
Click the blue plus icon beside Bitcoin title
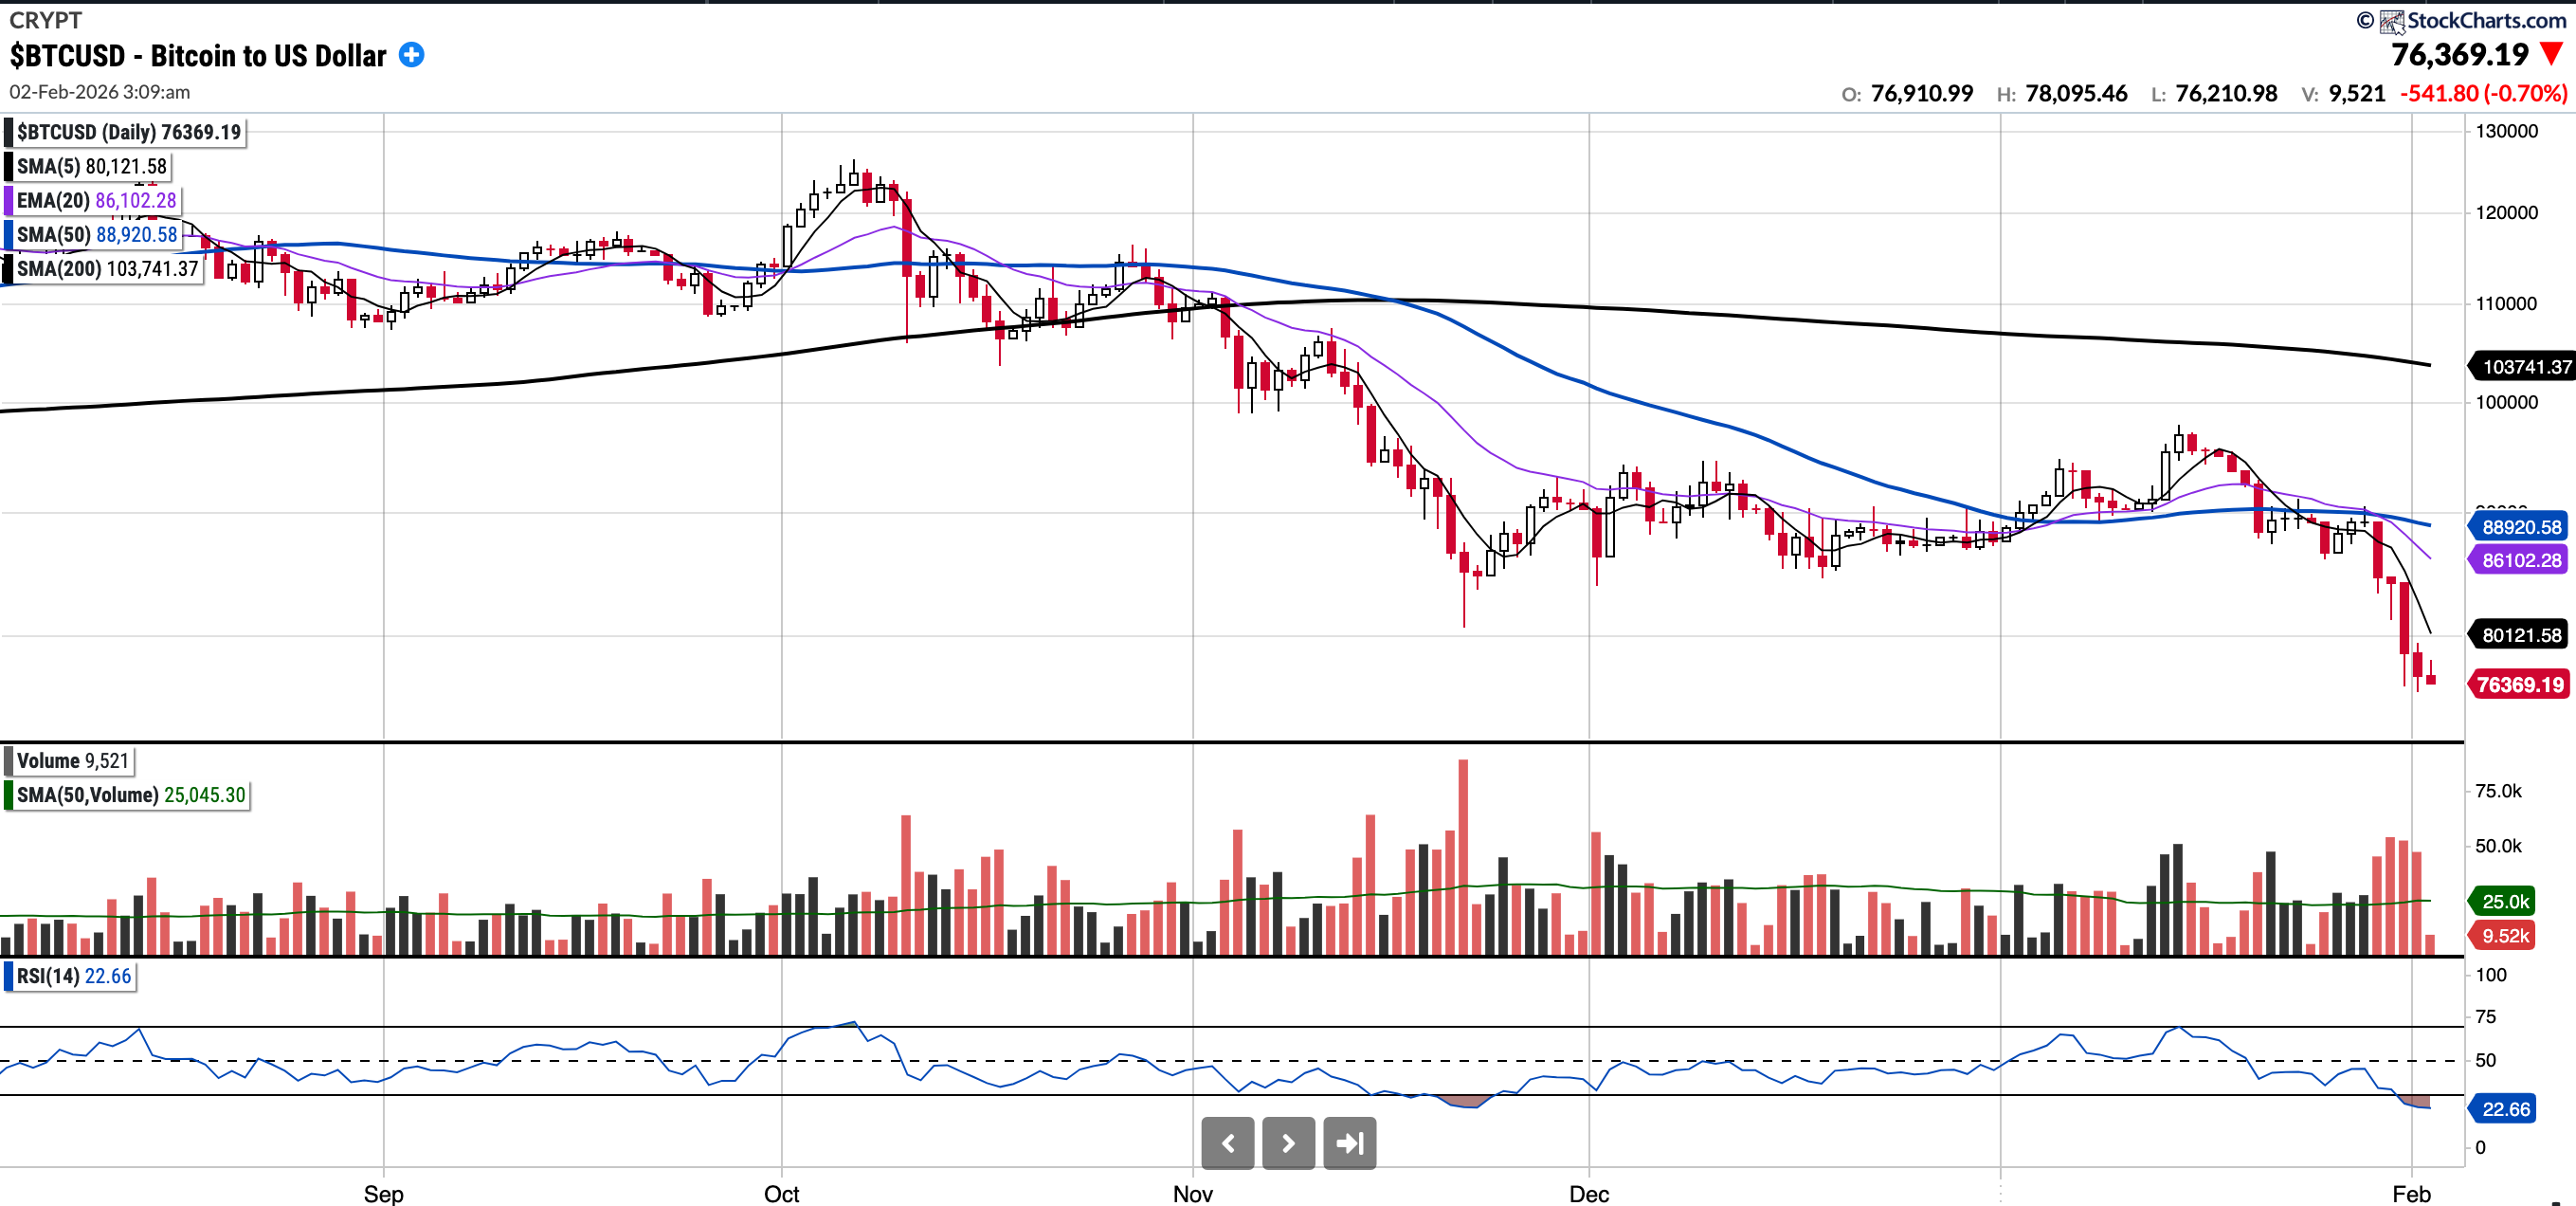(x=411, y=55)
